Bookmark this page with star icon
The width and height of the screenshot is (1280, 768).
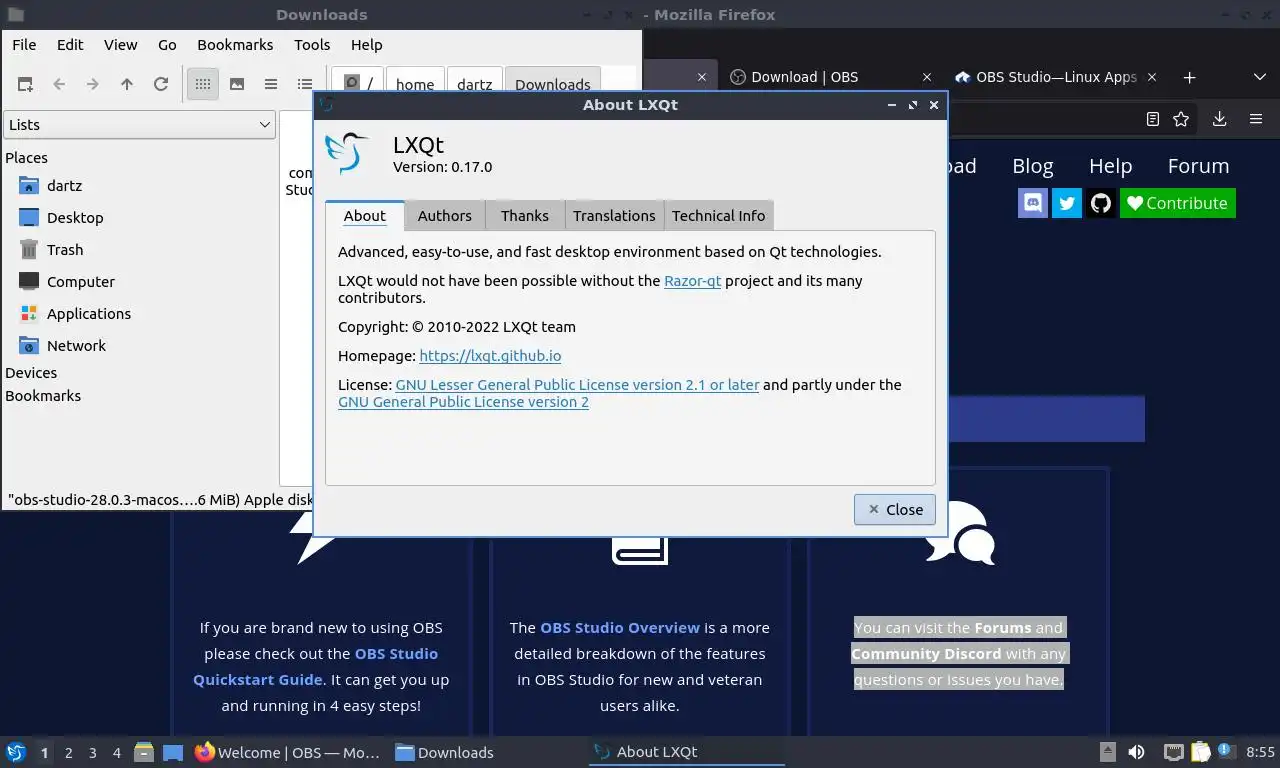click(1181, 119)
